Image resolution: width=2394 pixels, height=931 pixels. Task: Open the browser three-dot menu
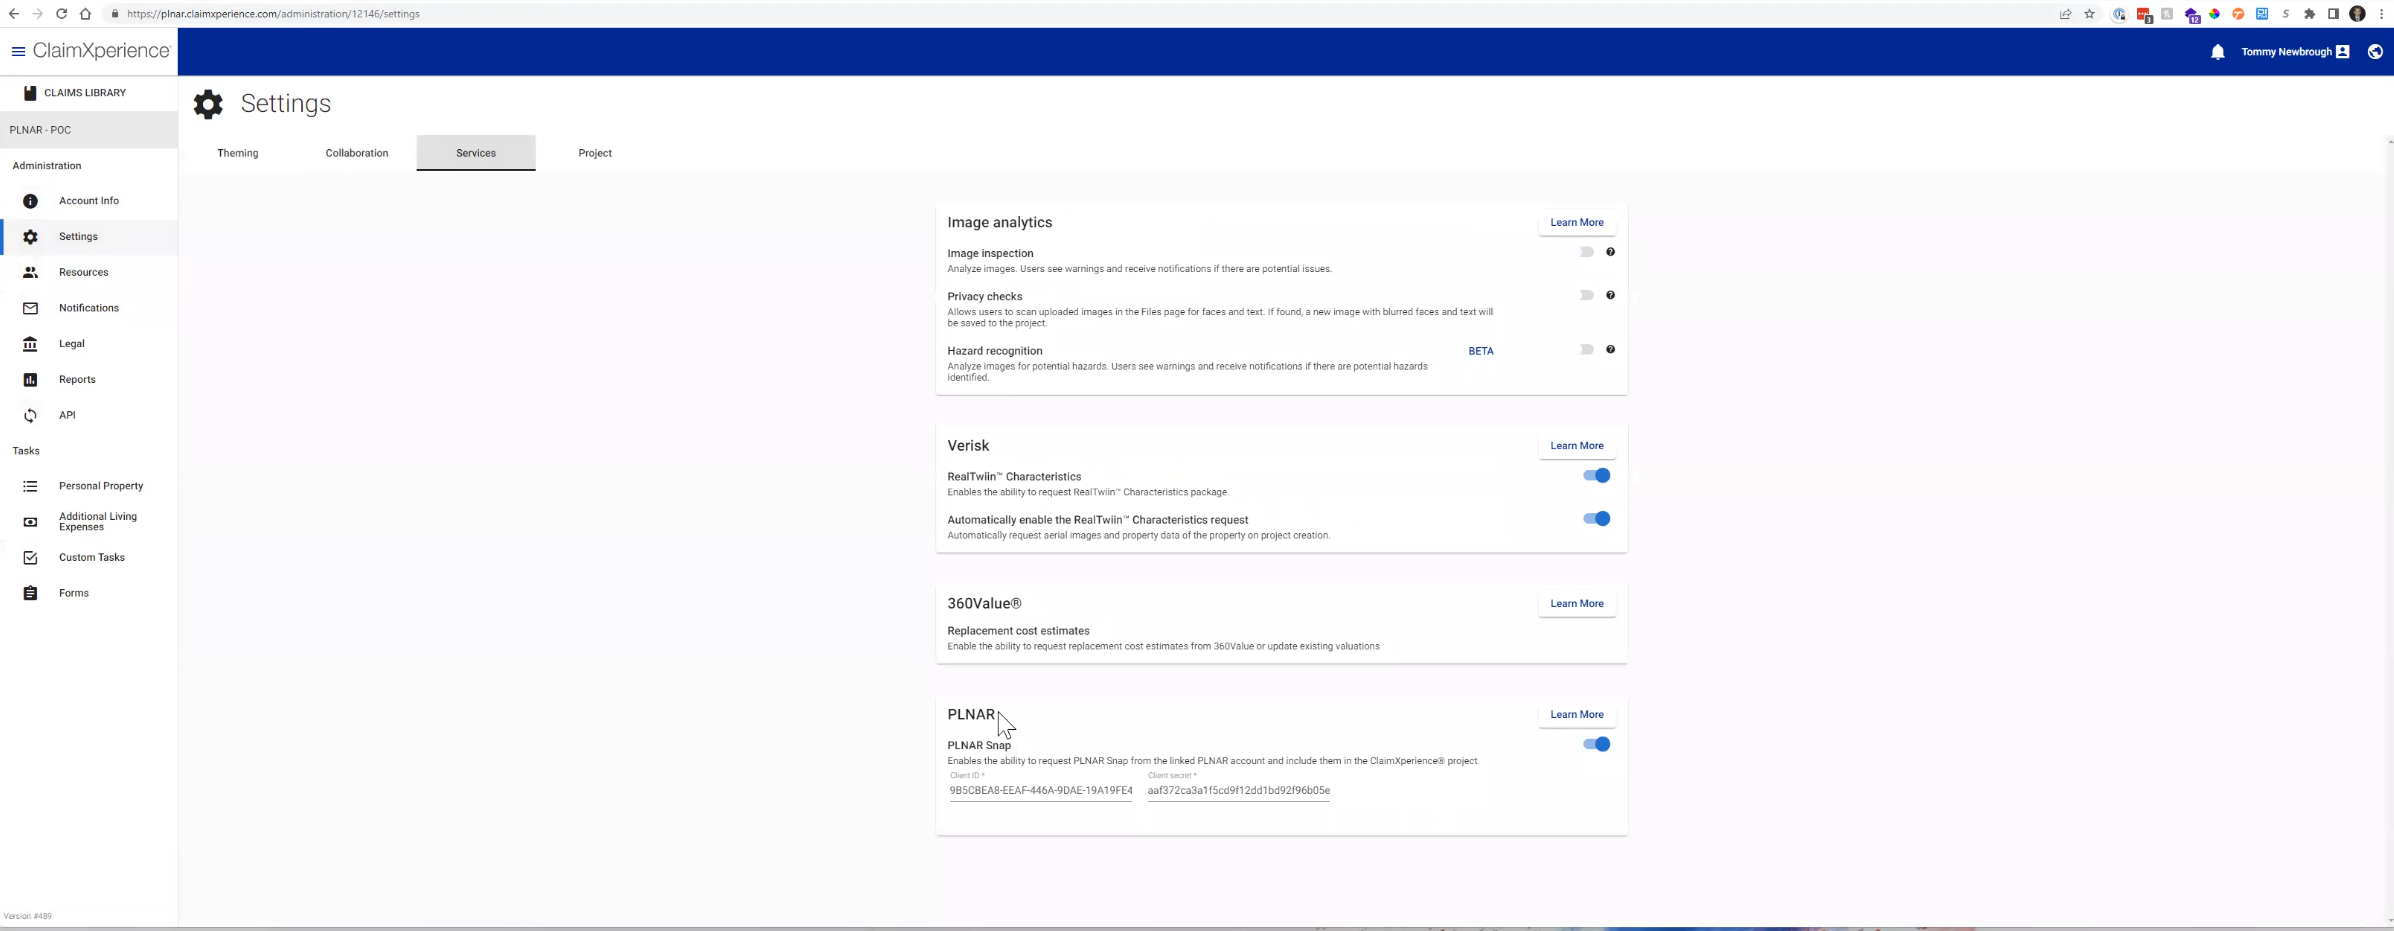[2381, 14]
